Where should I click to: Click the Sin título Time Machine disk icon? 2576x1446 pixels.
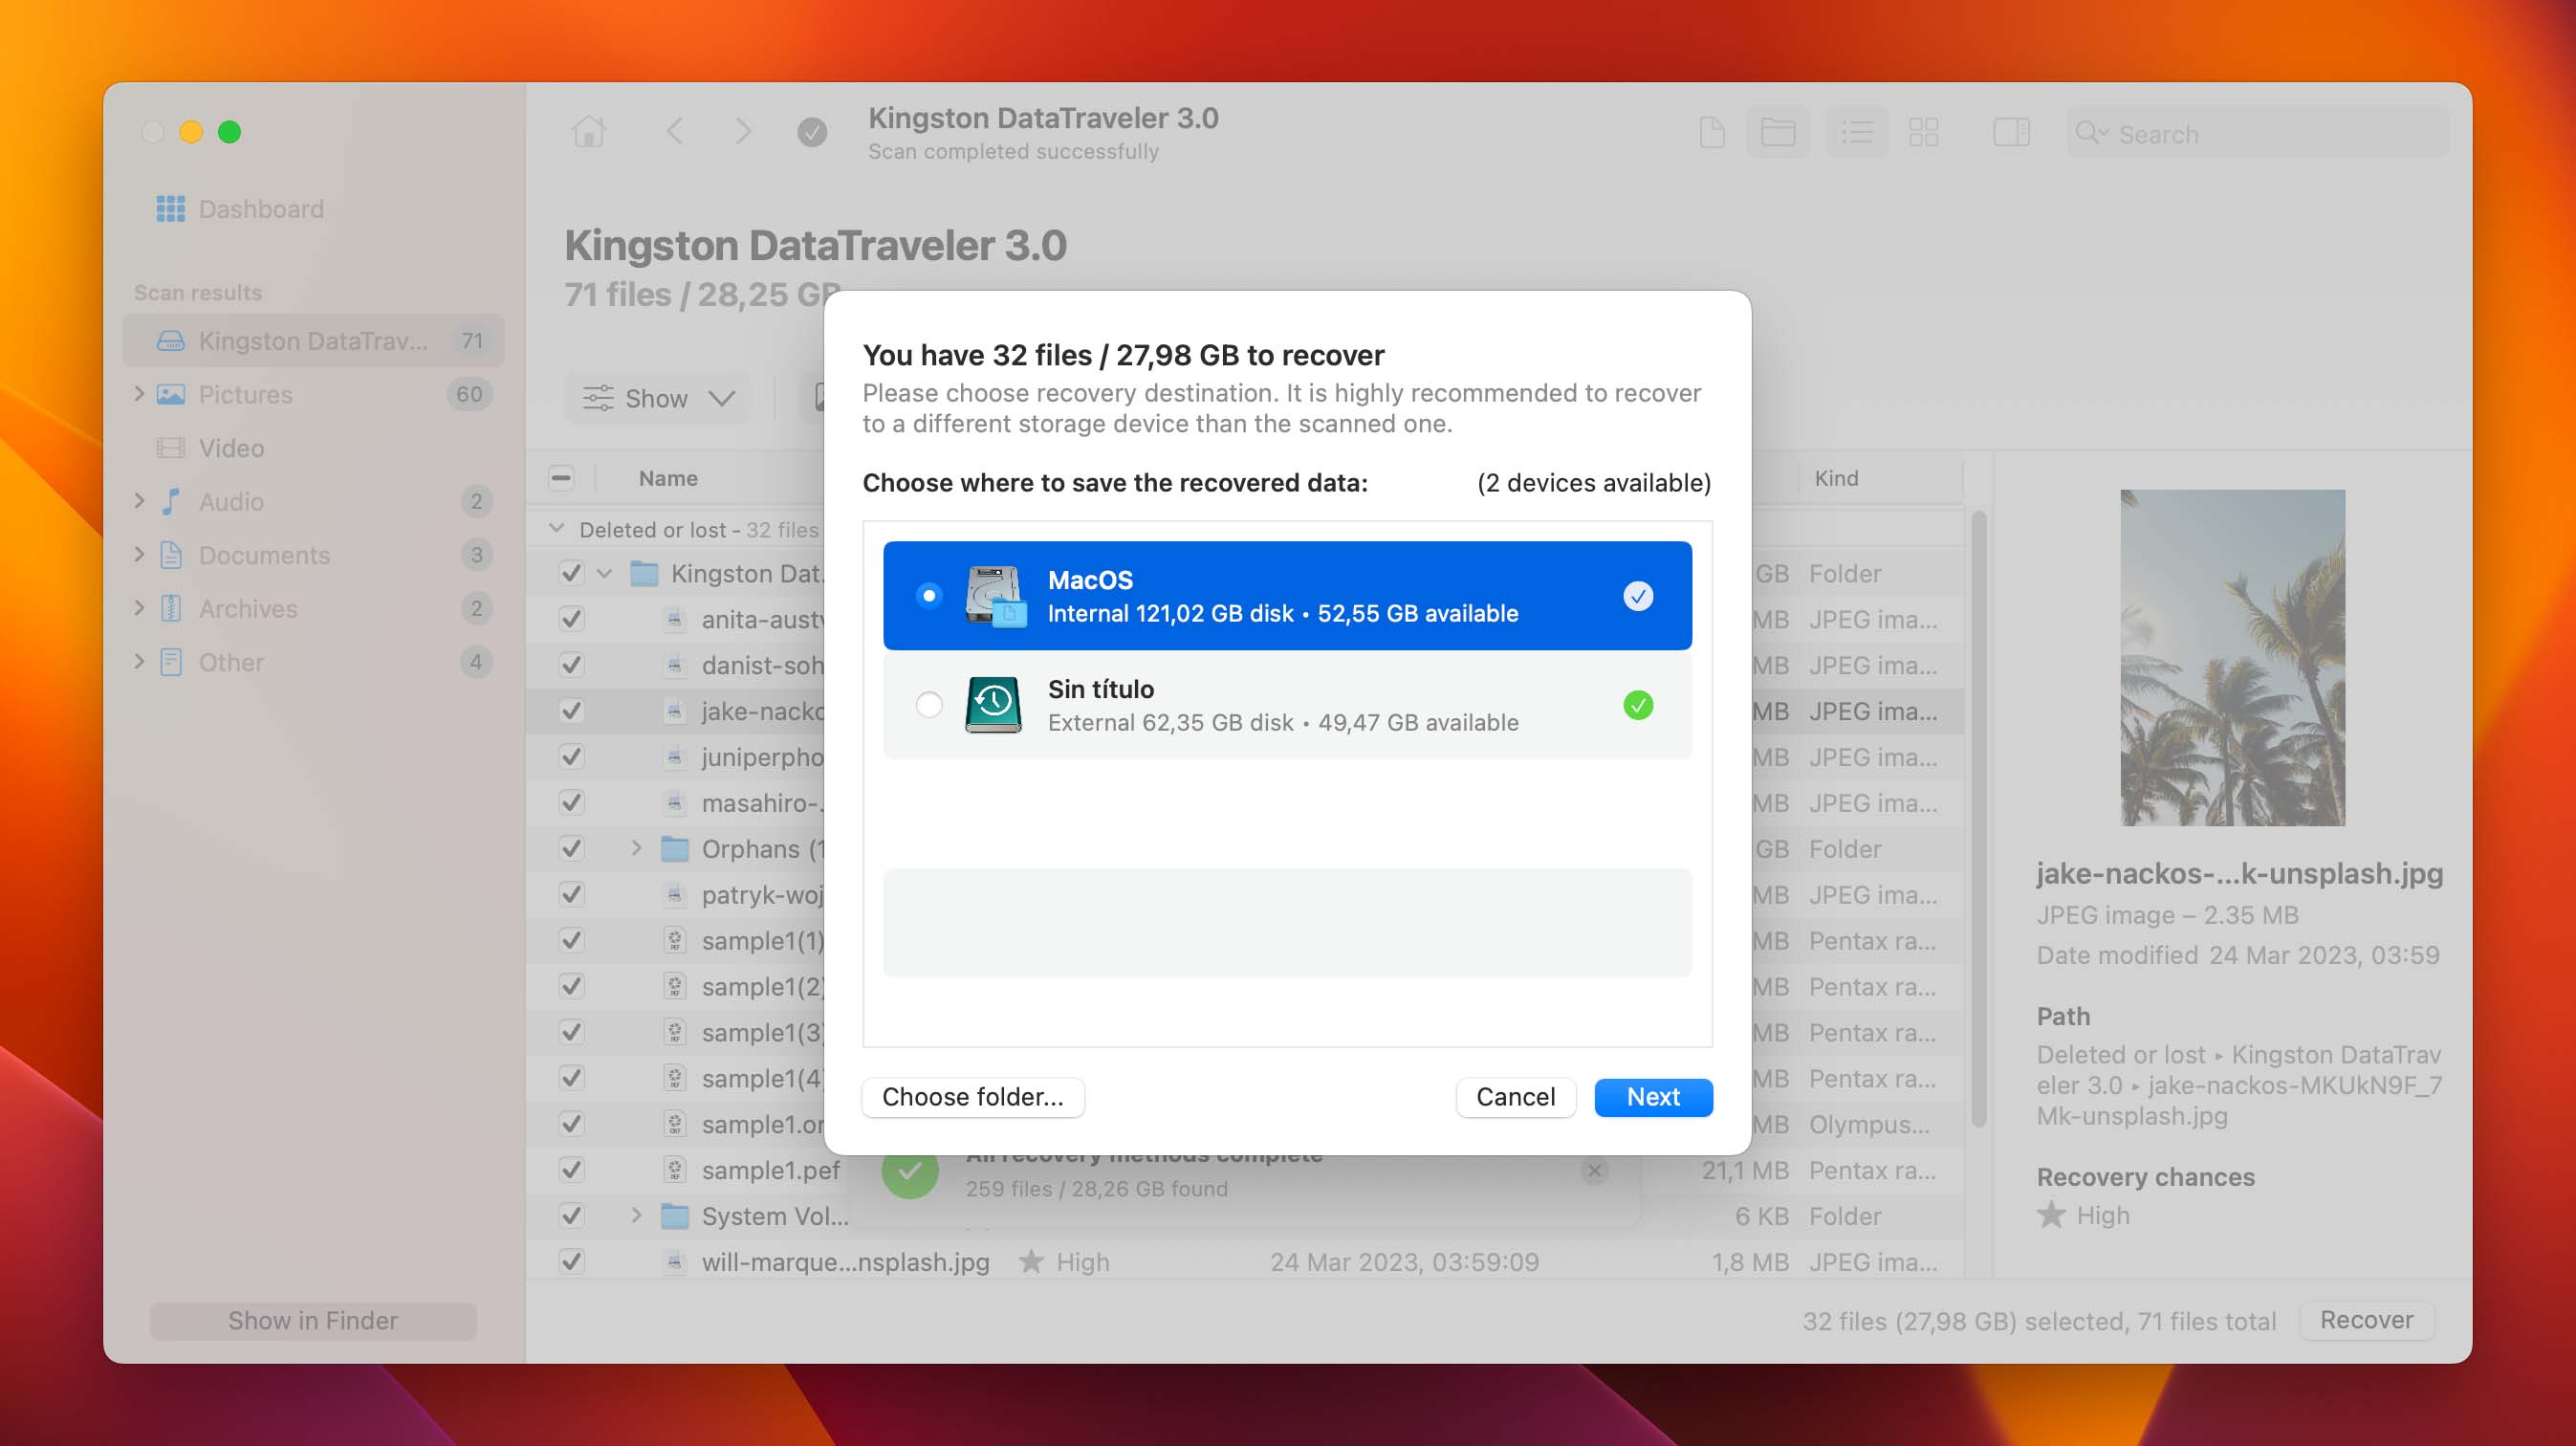pos(993,705)
